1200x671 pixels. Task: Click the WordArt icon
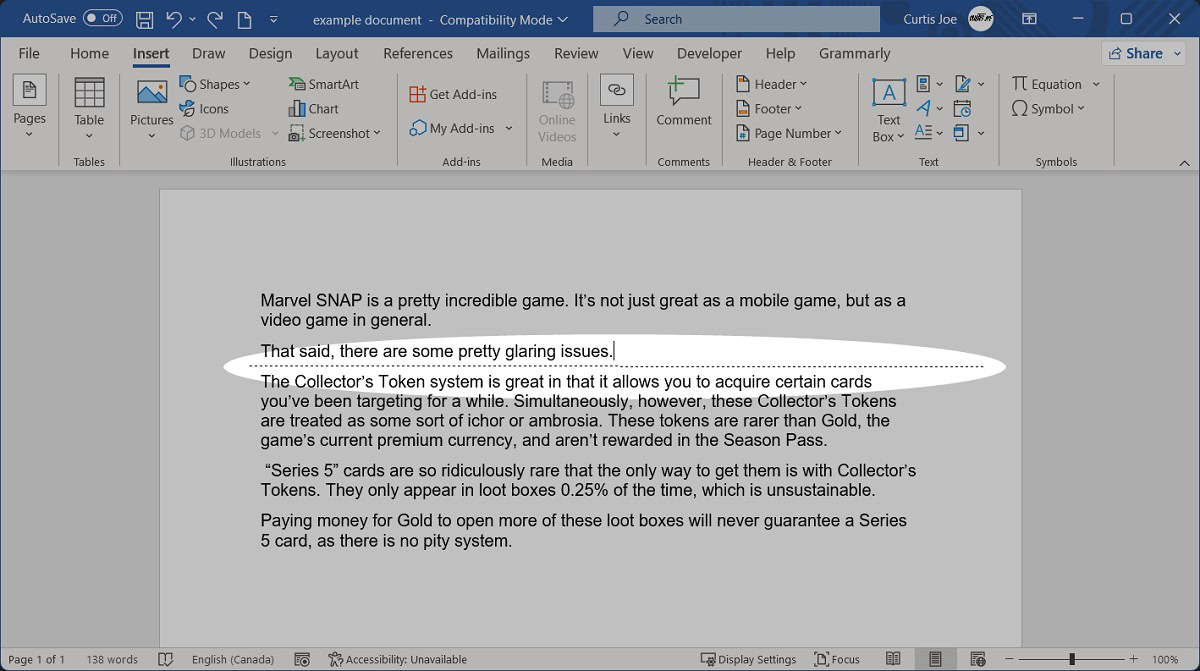click(x=923, y=108)
